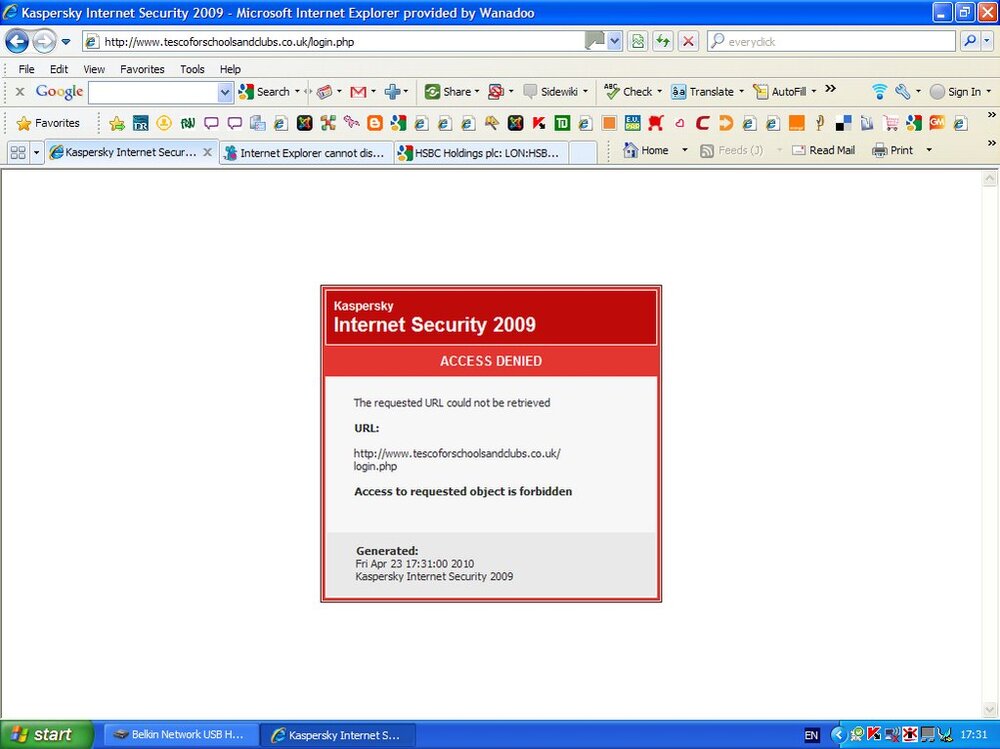The image size is (1000, 749).
Task: Click Sign In on Google toolbar
Action: click(955, 92)
